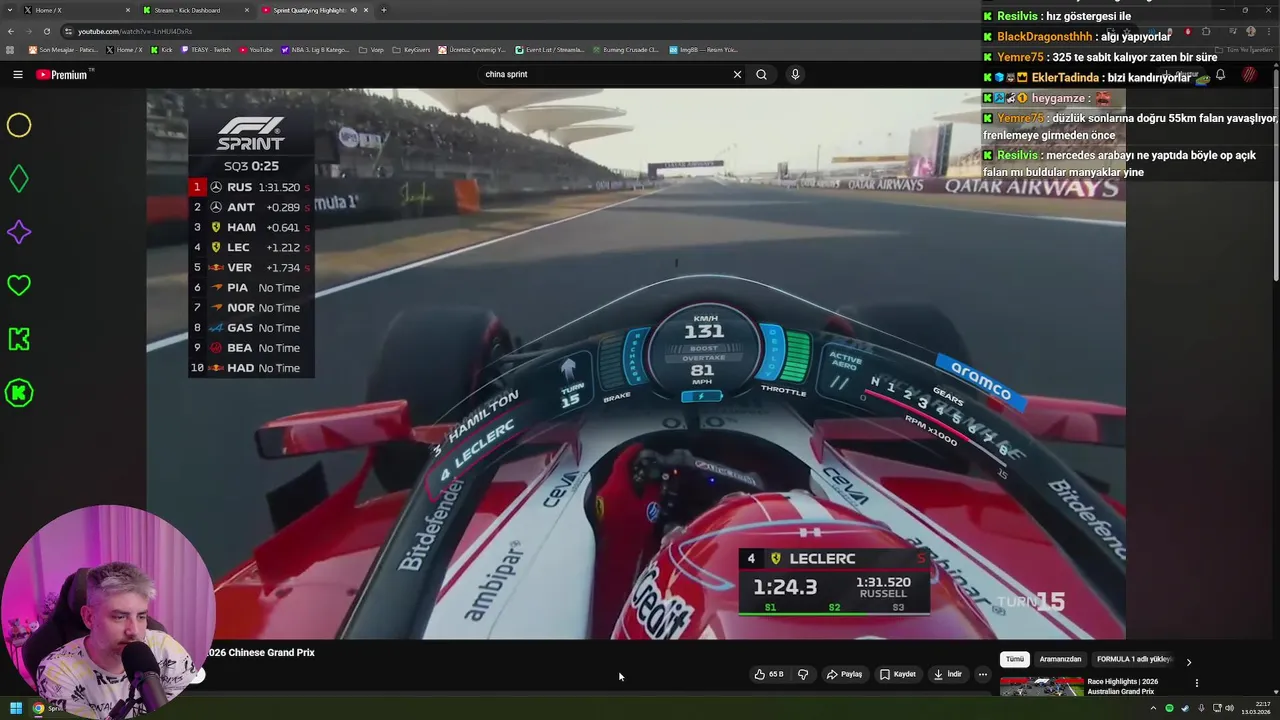
Task: Click 'heygamze' username in chat
Action: (x=1058, y=98)
